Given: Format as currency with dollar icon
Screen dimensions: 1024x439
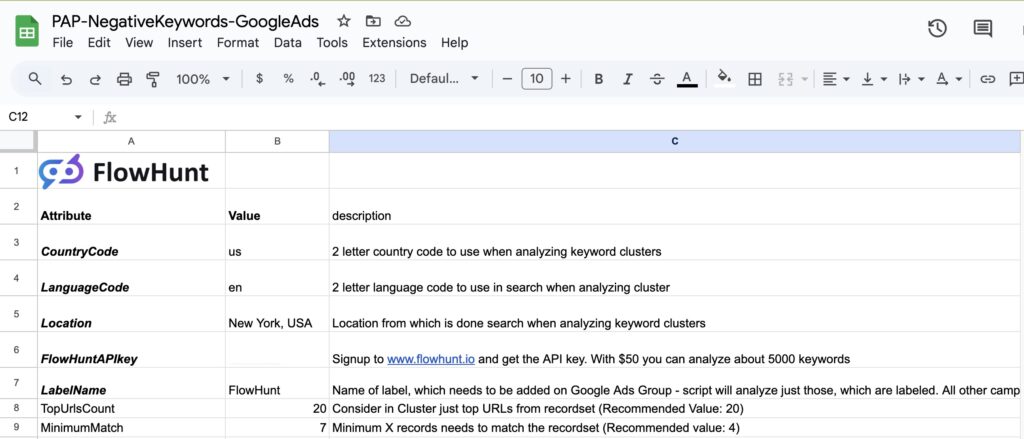Looking at the screenshot, I should click(259, 78).
